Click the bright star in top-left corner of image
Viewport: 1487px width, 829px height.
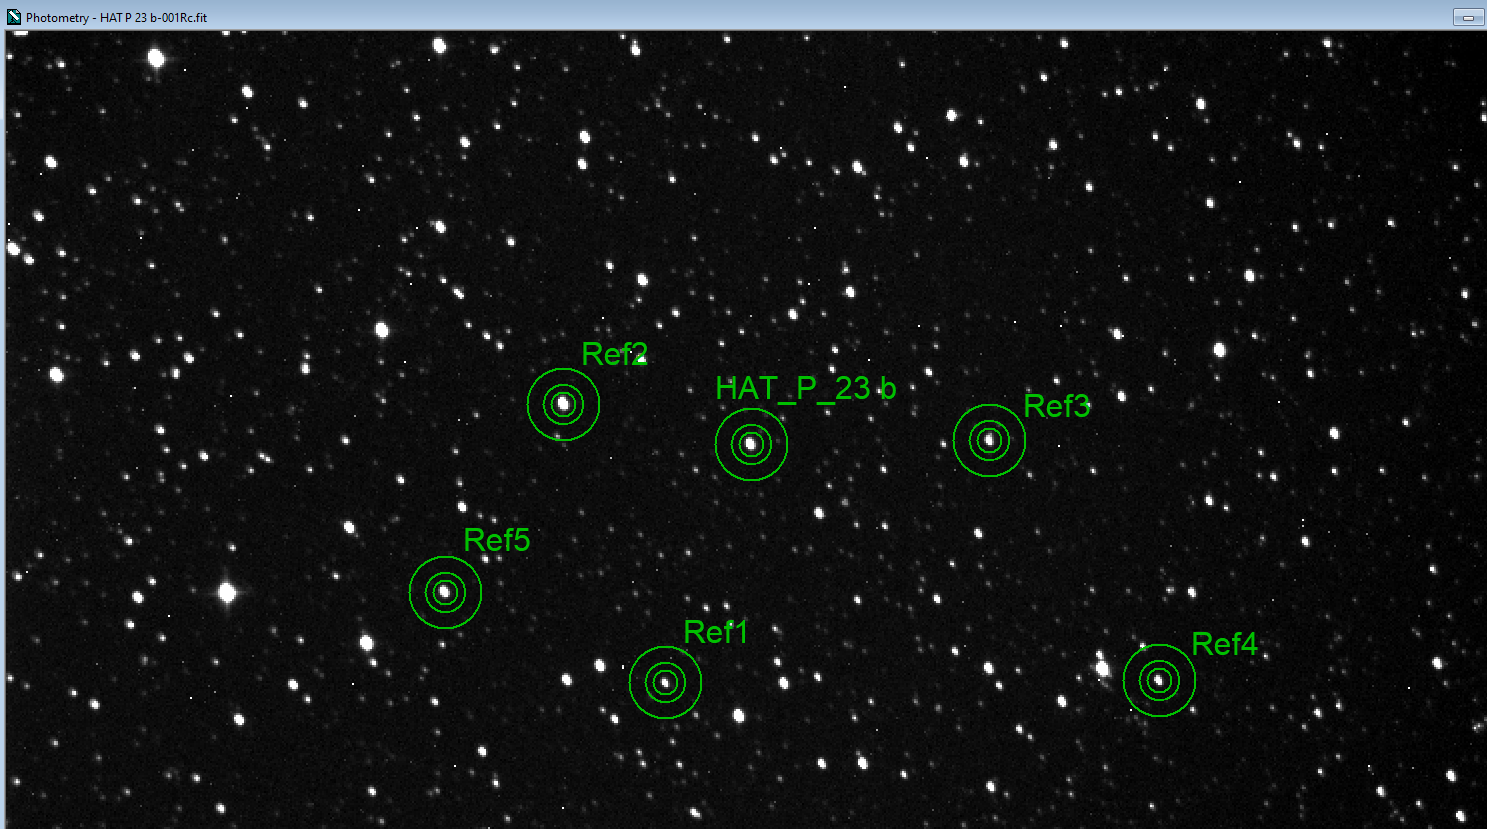pos(156,58)
